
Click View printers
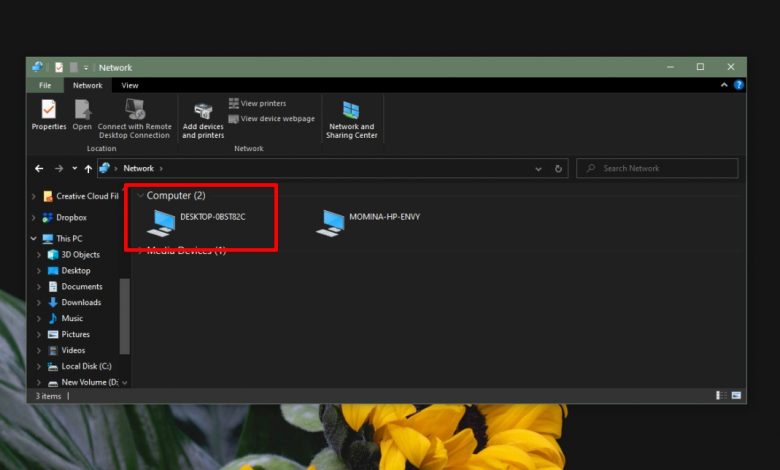click(258, 103)
